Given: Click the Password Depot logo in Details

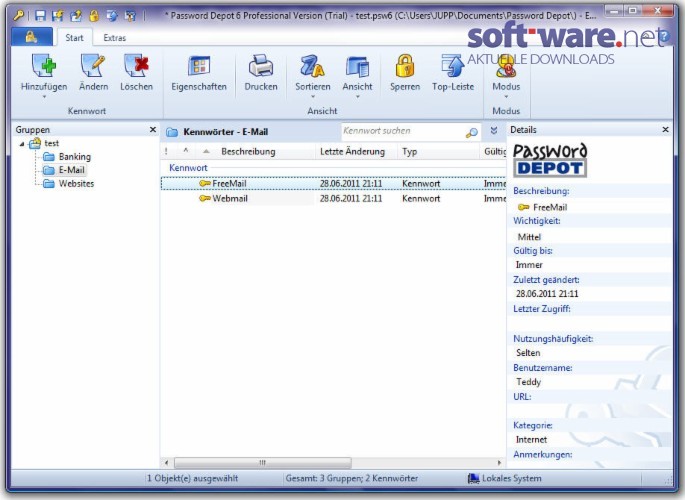Looking at the screenshot, I should 550,160.
